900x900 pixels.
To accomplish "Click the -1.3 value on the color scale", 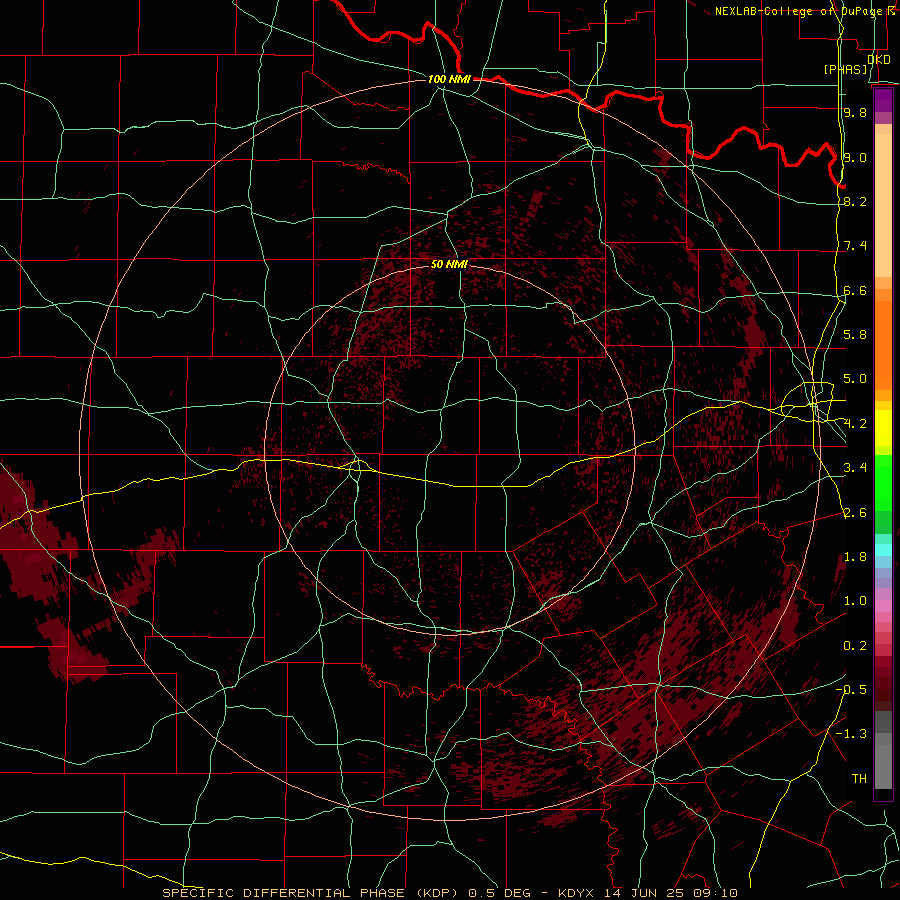I will pyautogui.click(x=851, y=734).
